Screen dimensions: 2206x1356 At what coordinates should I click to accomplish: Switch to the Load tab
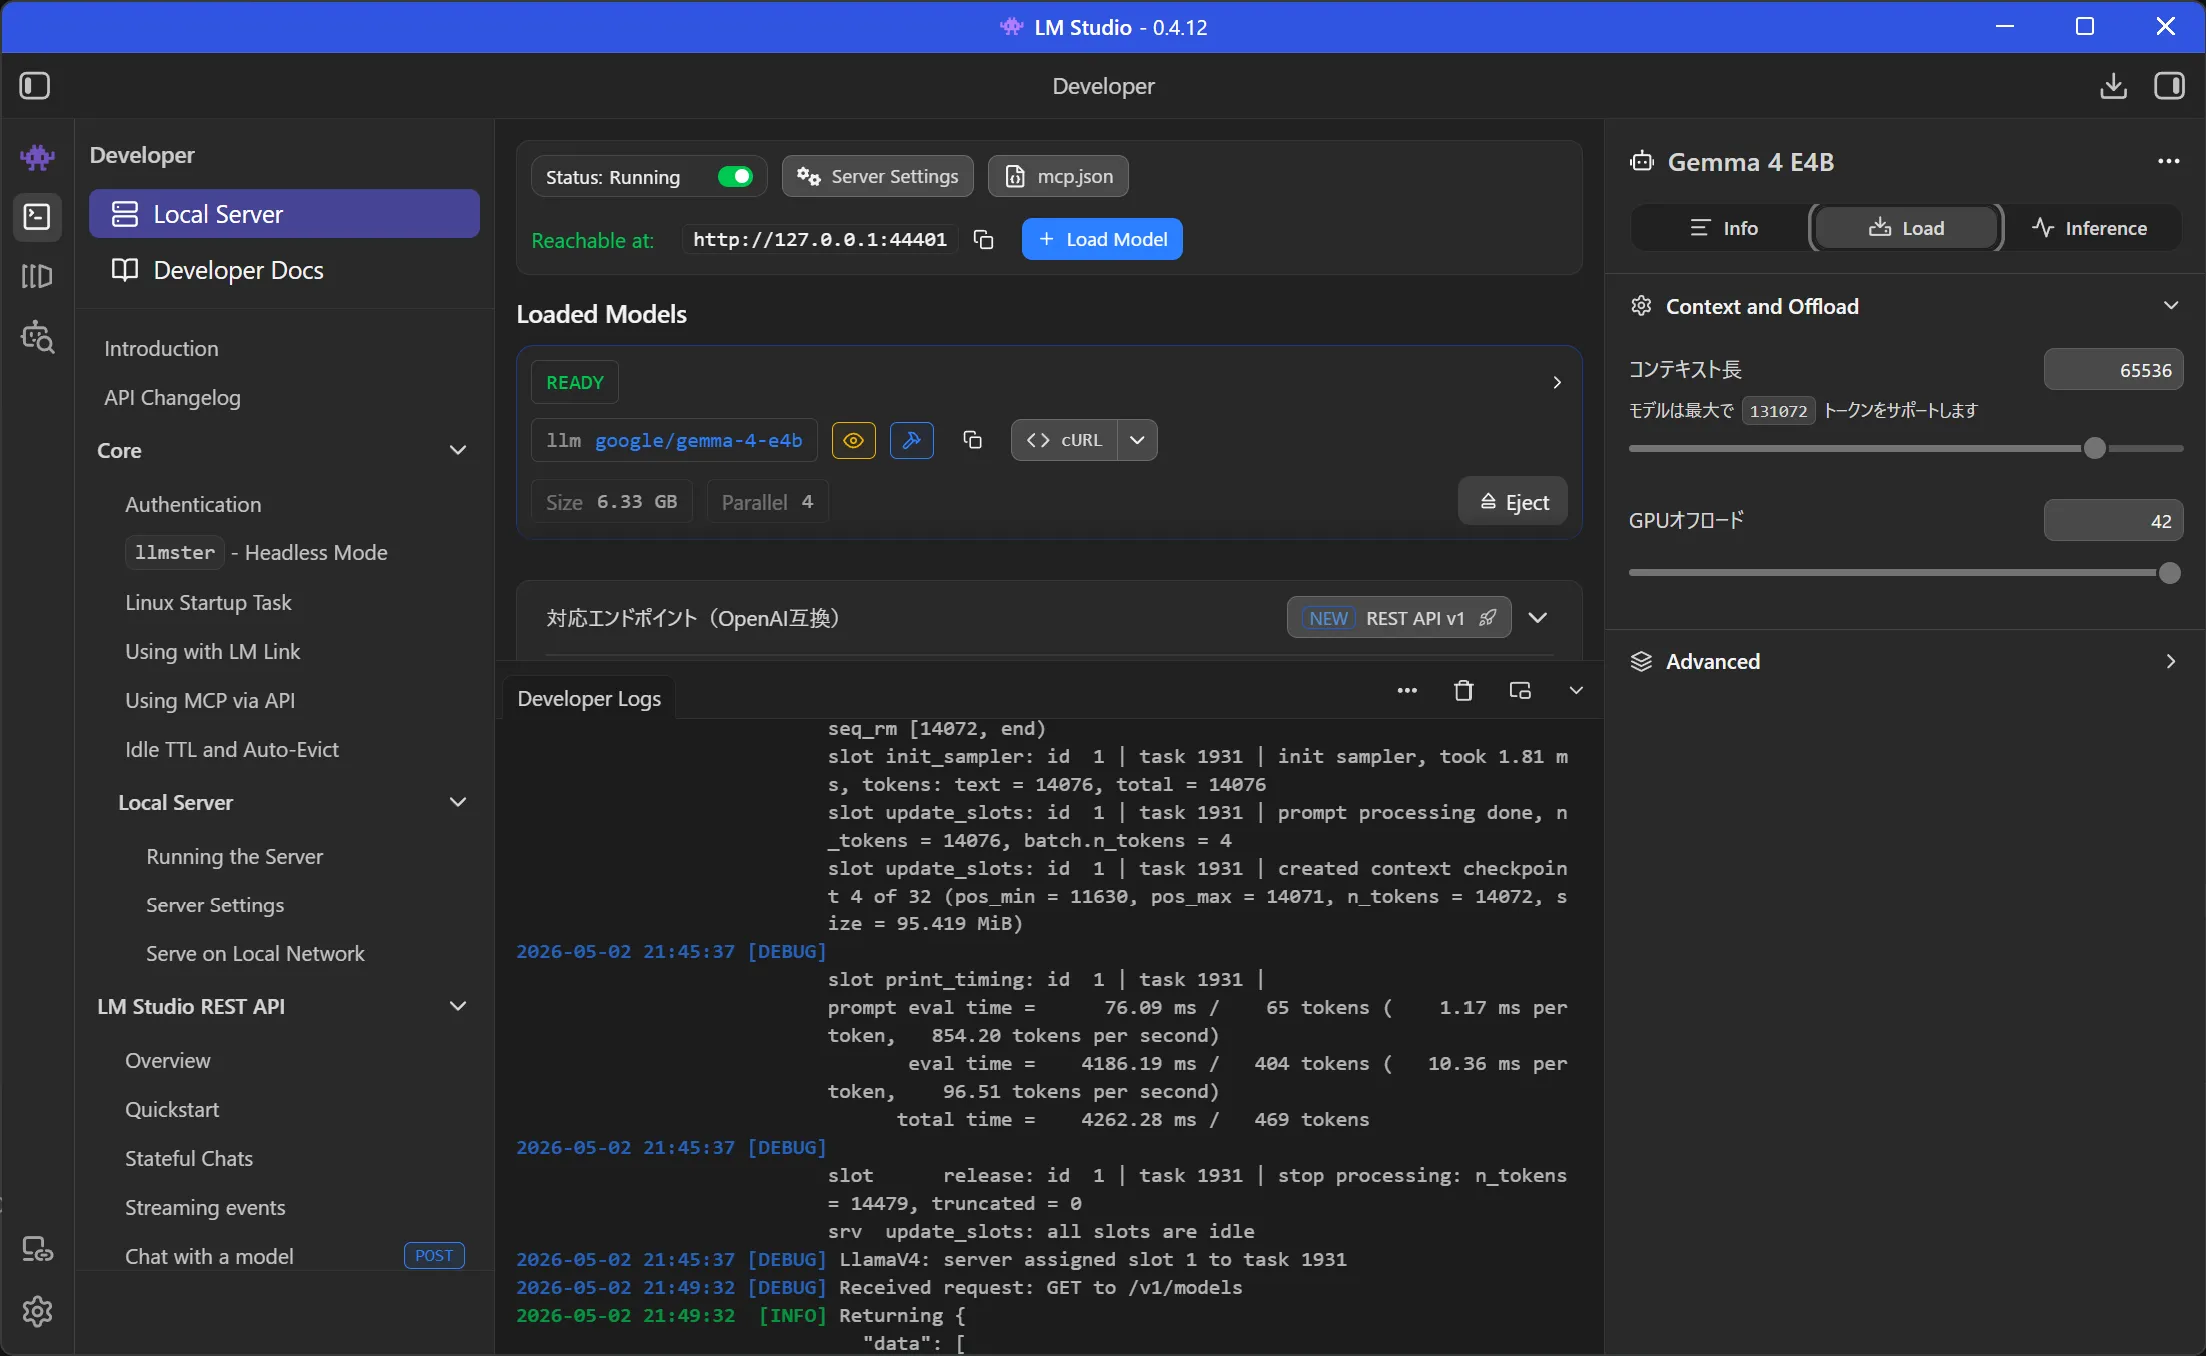(x=1906, y=228)
